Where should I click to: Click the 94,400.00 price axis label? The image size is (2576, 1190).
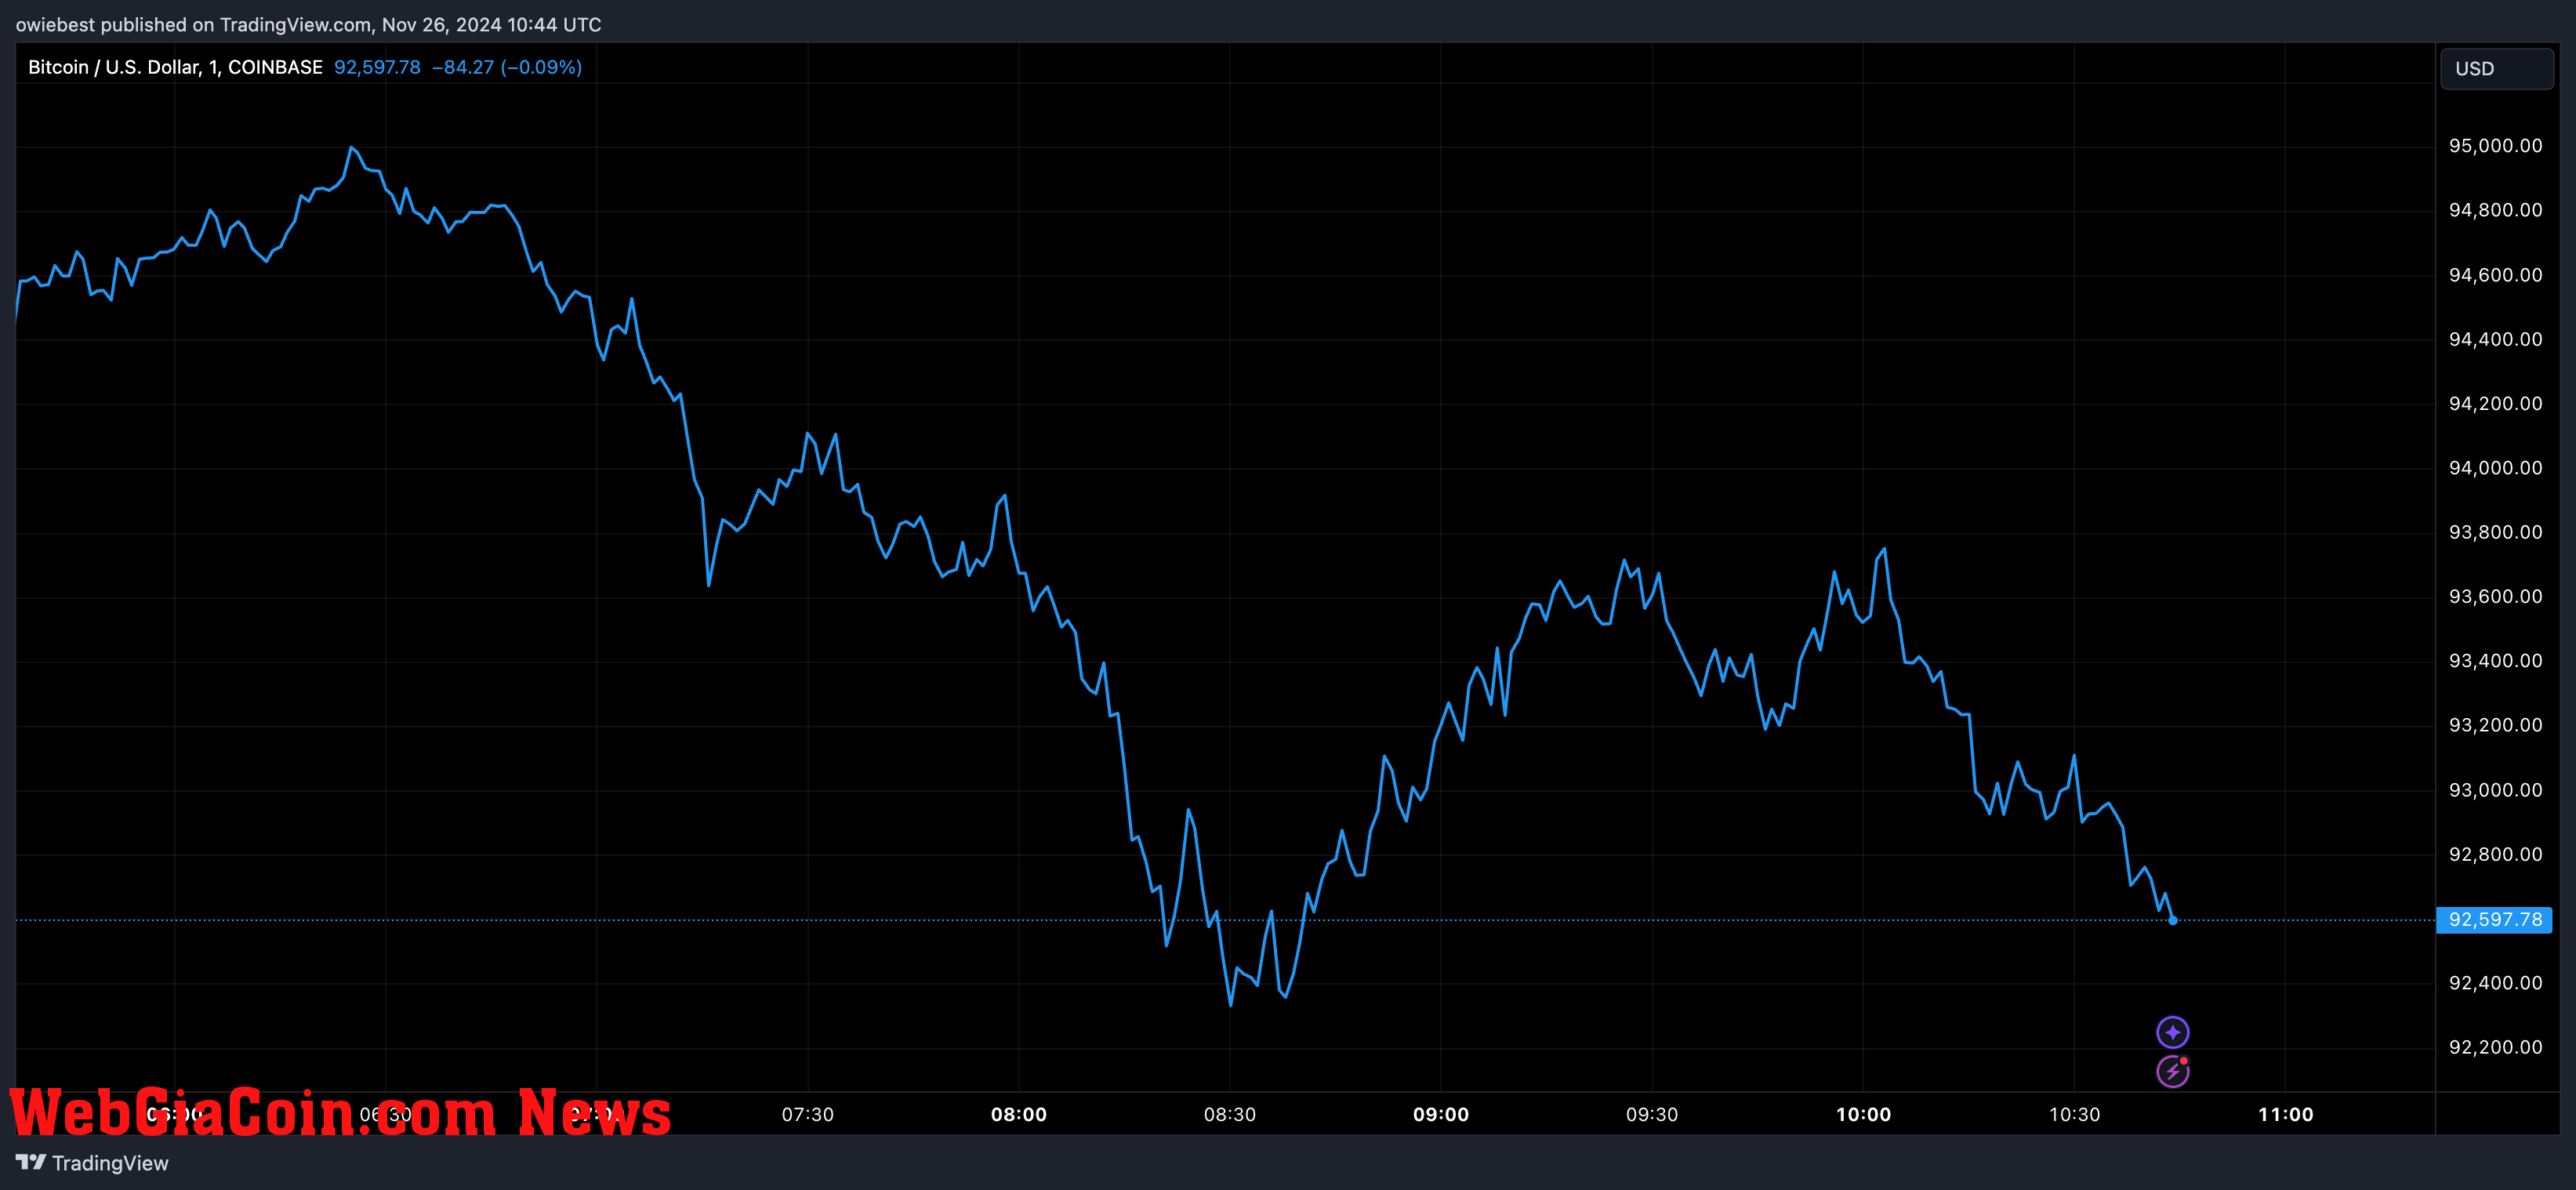2495,339
